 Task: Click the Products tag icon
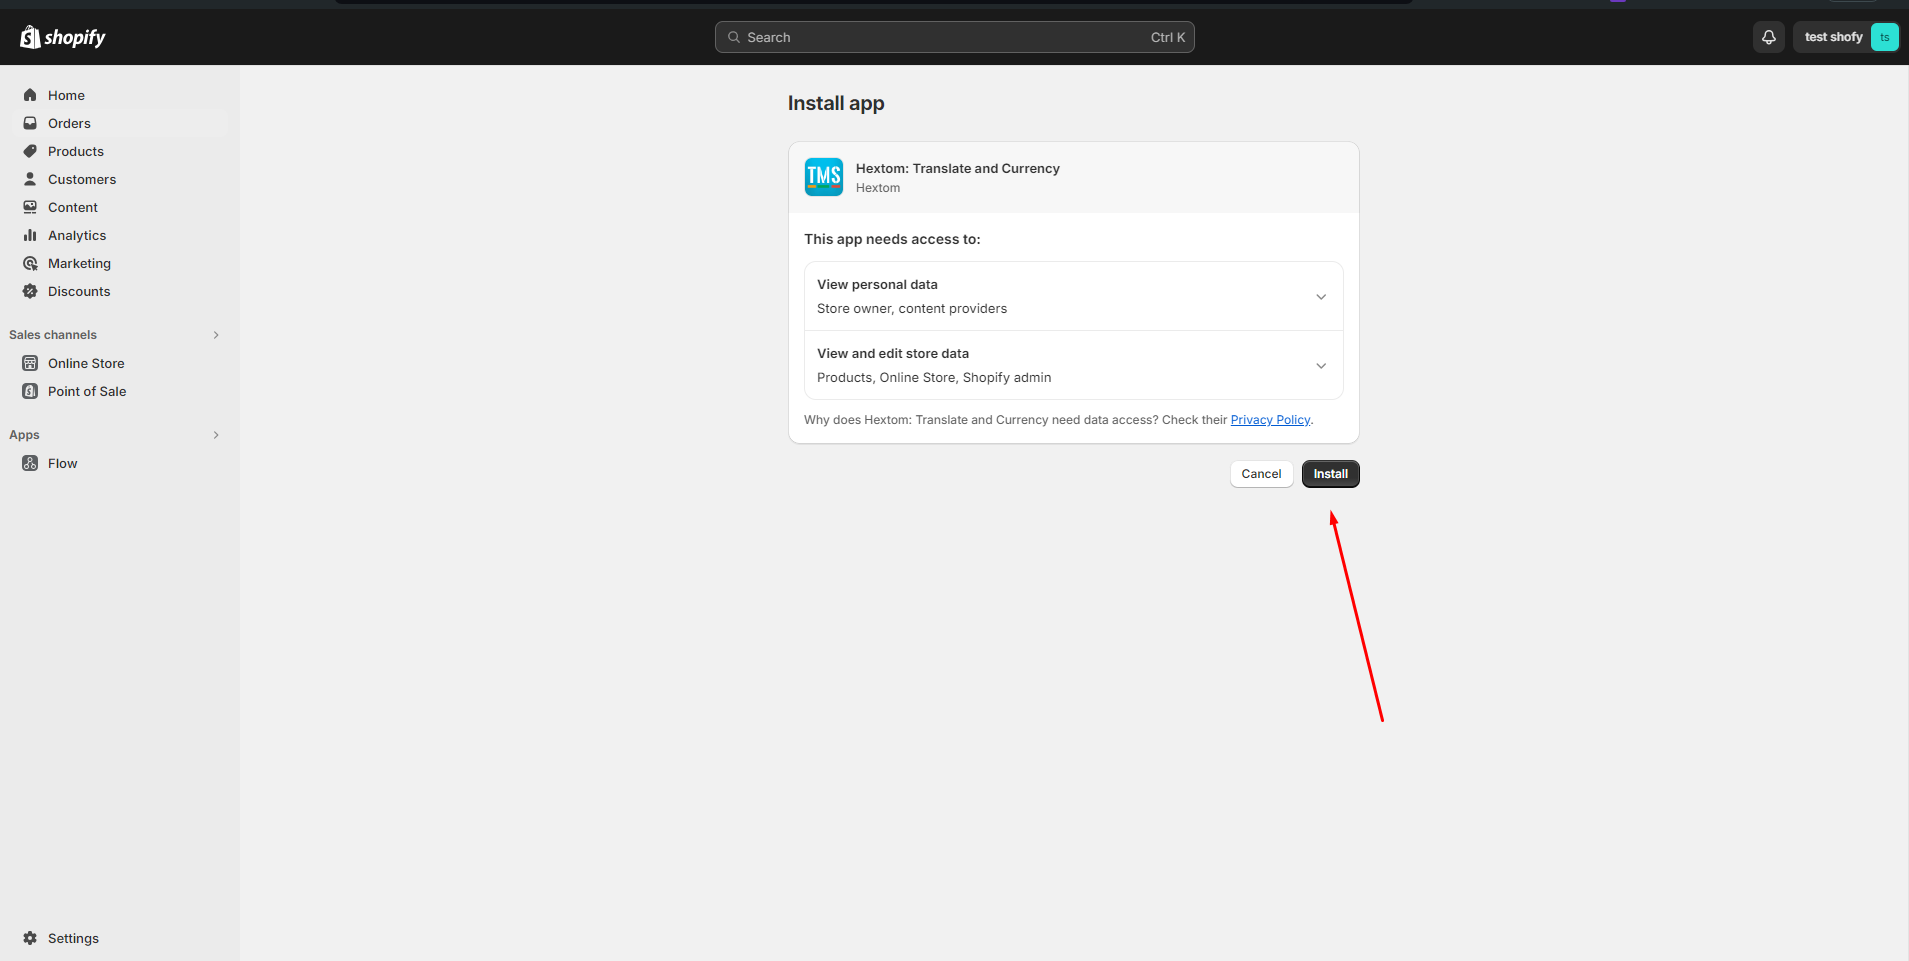pos(30,151)
